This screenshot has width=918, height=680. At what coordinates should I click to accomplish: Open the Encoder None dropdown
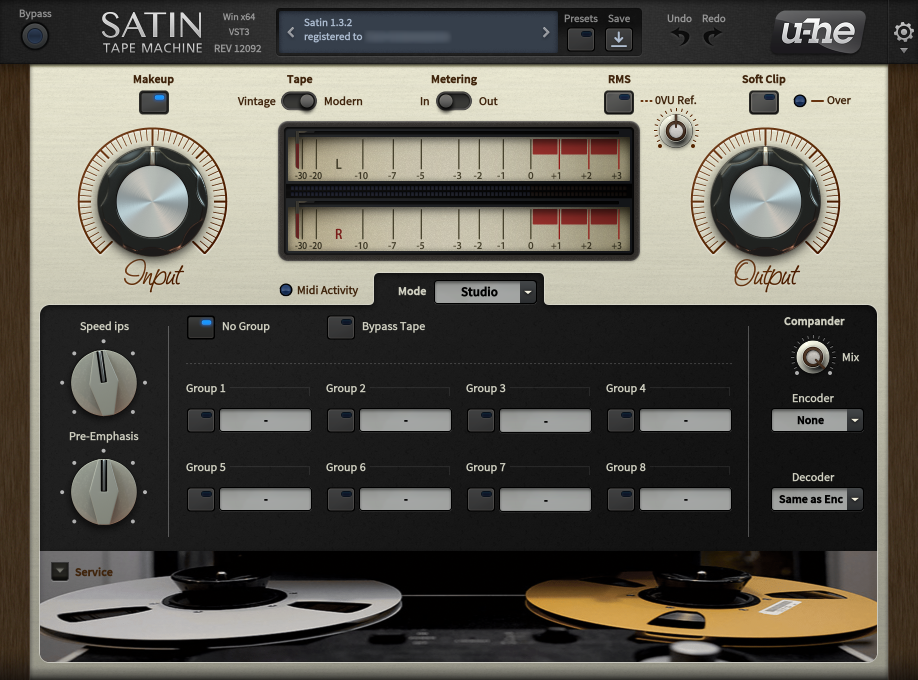pyautogui.click(x=817, y=421)
